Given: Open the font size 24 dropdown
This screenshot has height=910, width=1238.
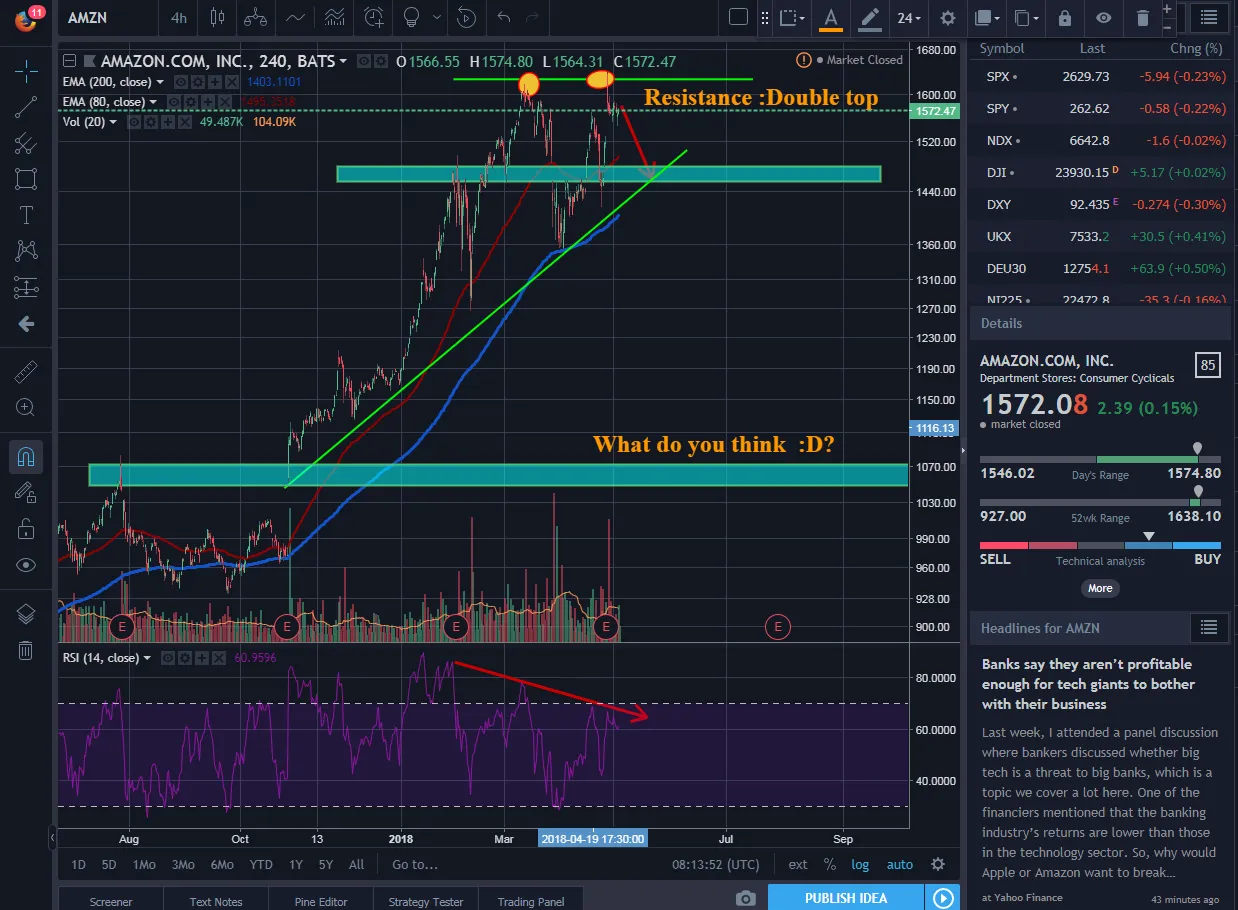Looking at the screenshot, I should click(x=909, y=17).
